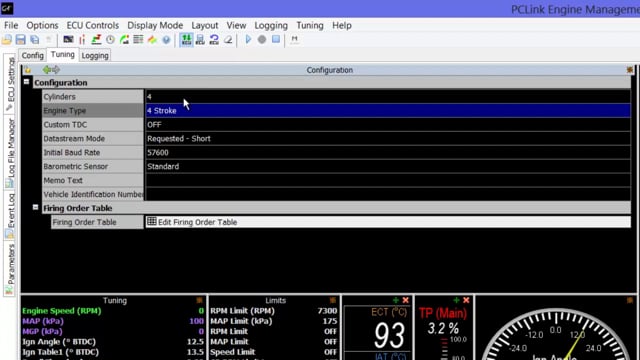Select Datastream Mode Requested - Short value
The image size is (640, 360).
point(388,138)
